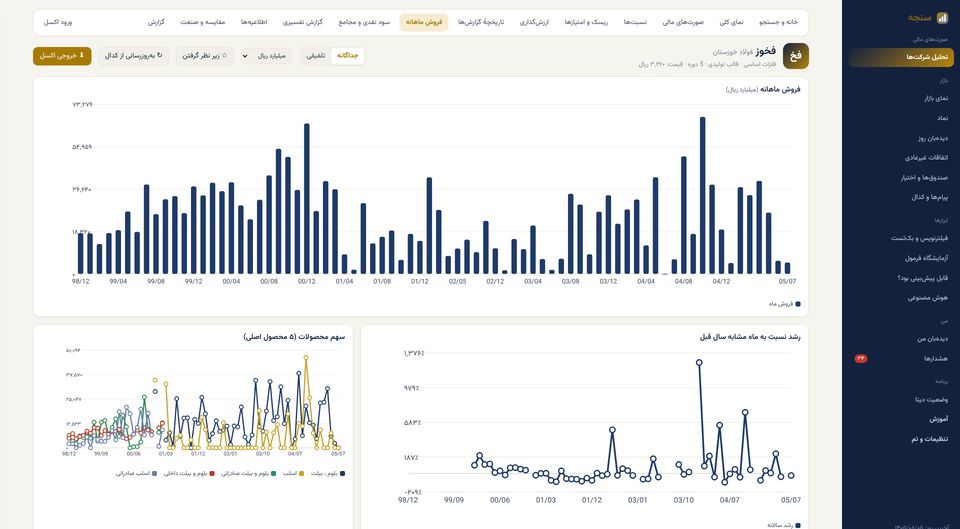Click the فخ company badge icon

(795, 56)
